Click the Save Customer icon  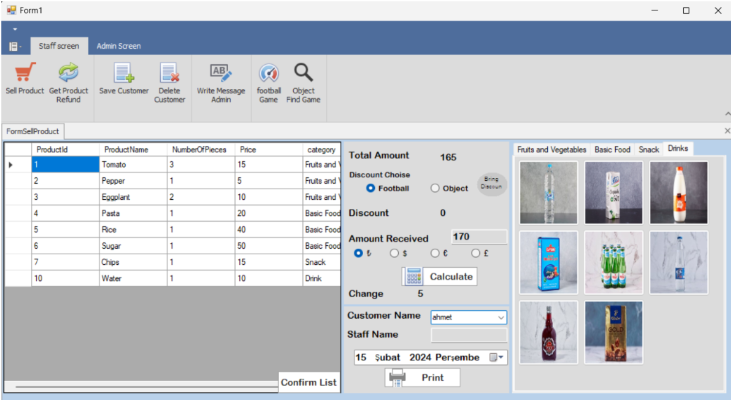click(x=124, y=74)
